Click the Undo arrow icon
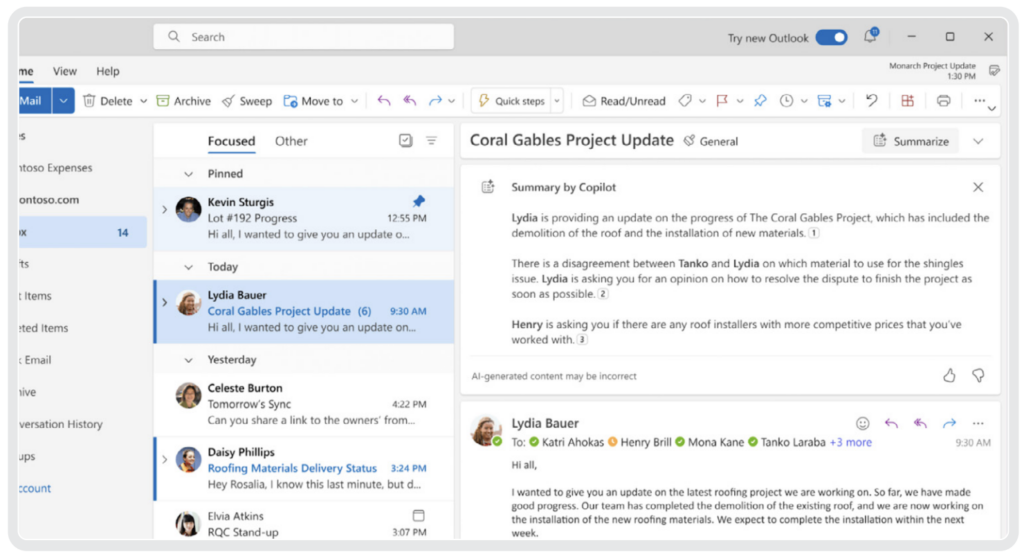 (871, 101)
